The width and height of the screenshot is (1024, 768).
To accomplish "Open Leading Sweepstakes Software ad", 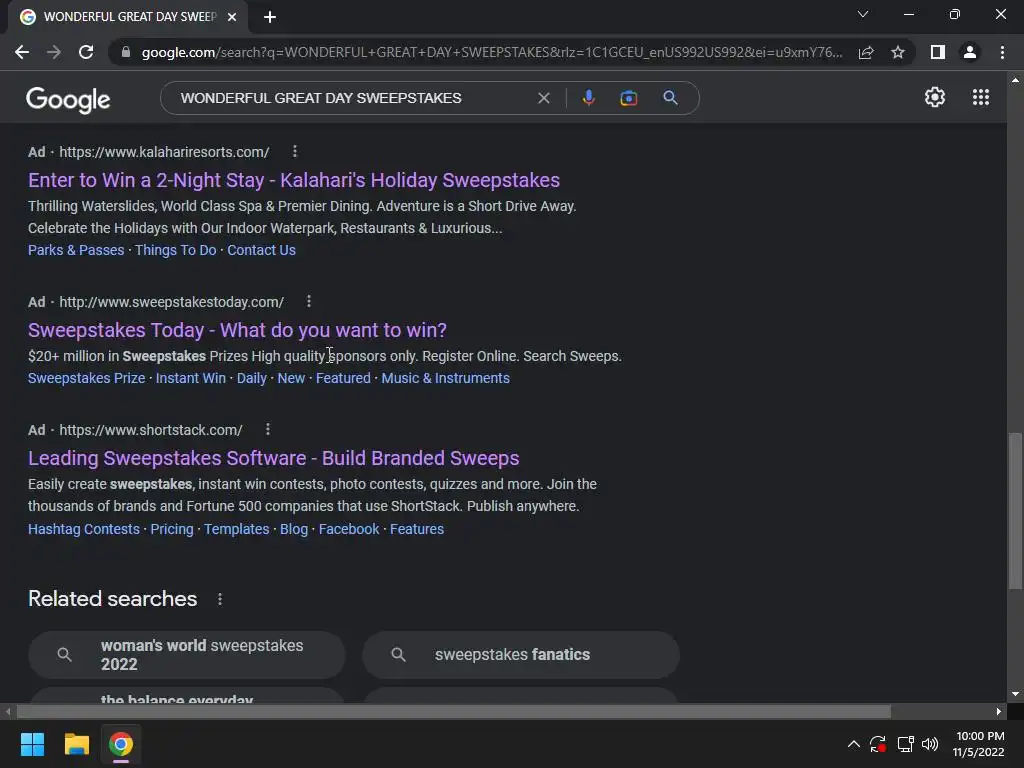I will coord(274,458).
